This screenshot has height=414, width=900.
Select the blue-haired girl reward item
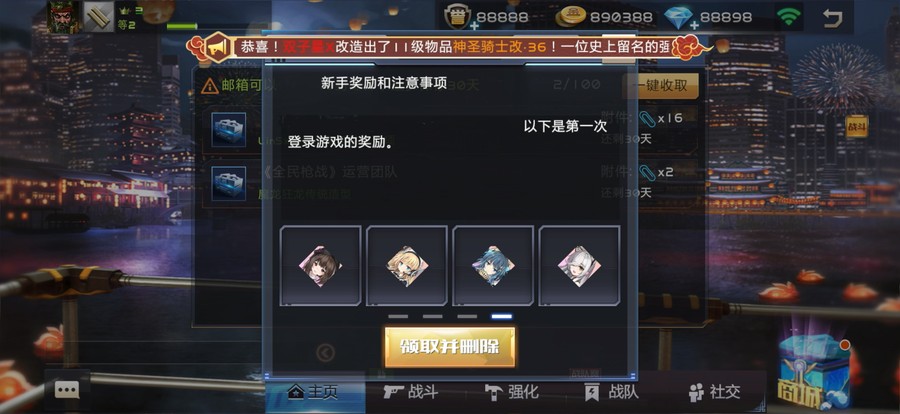493,266
